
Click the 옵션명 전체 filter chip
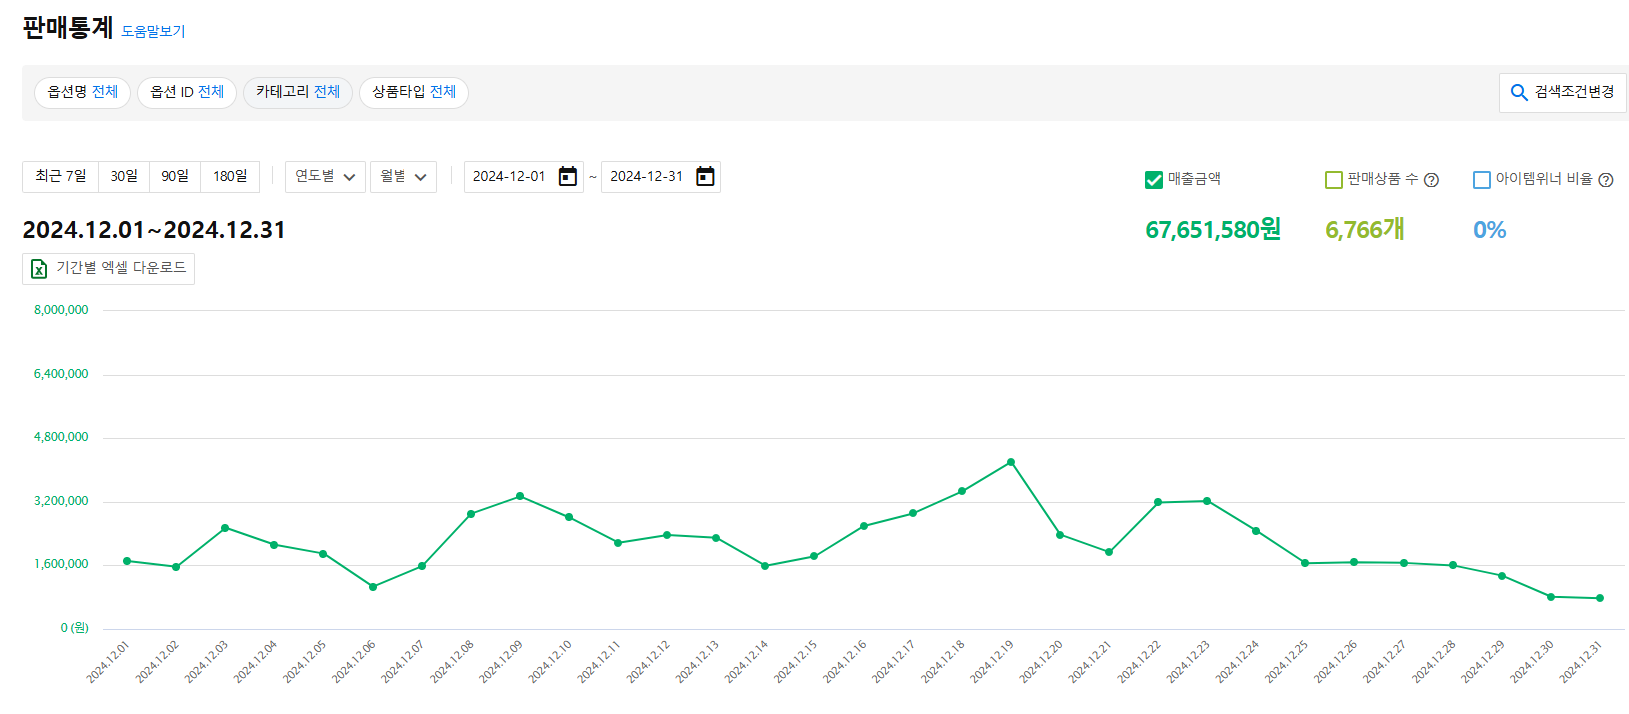(82, 92)
